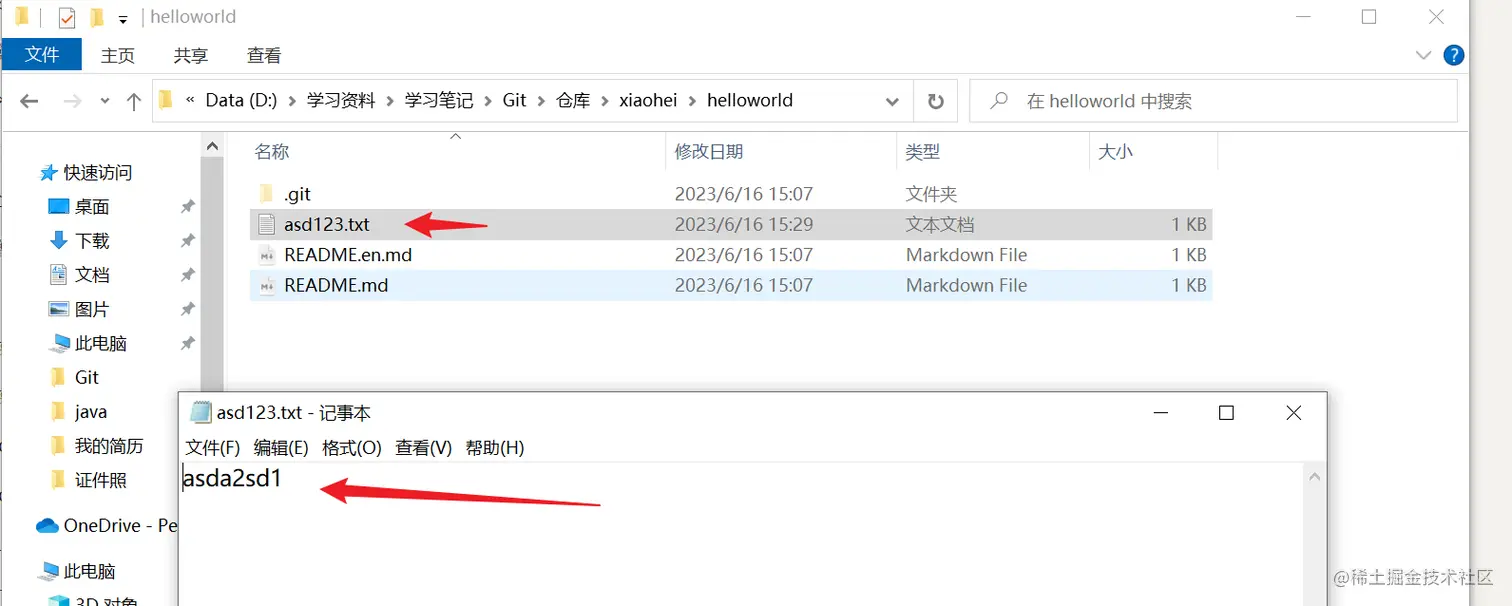Viewport: 1512px width, 606px height.
Task: Click xiaohei in the address path
Action: (x=648, y=100)
